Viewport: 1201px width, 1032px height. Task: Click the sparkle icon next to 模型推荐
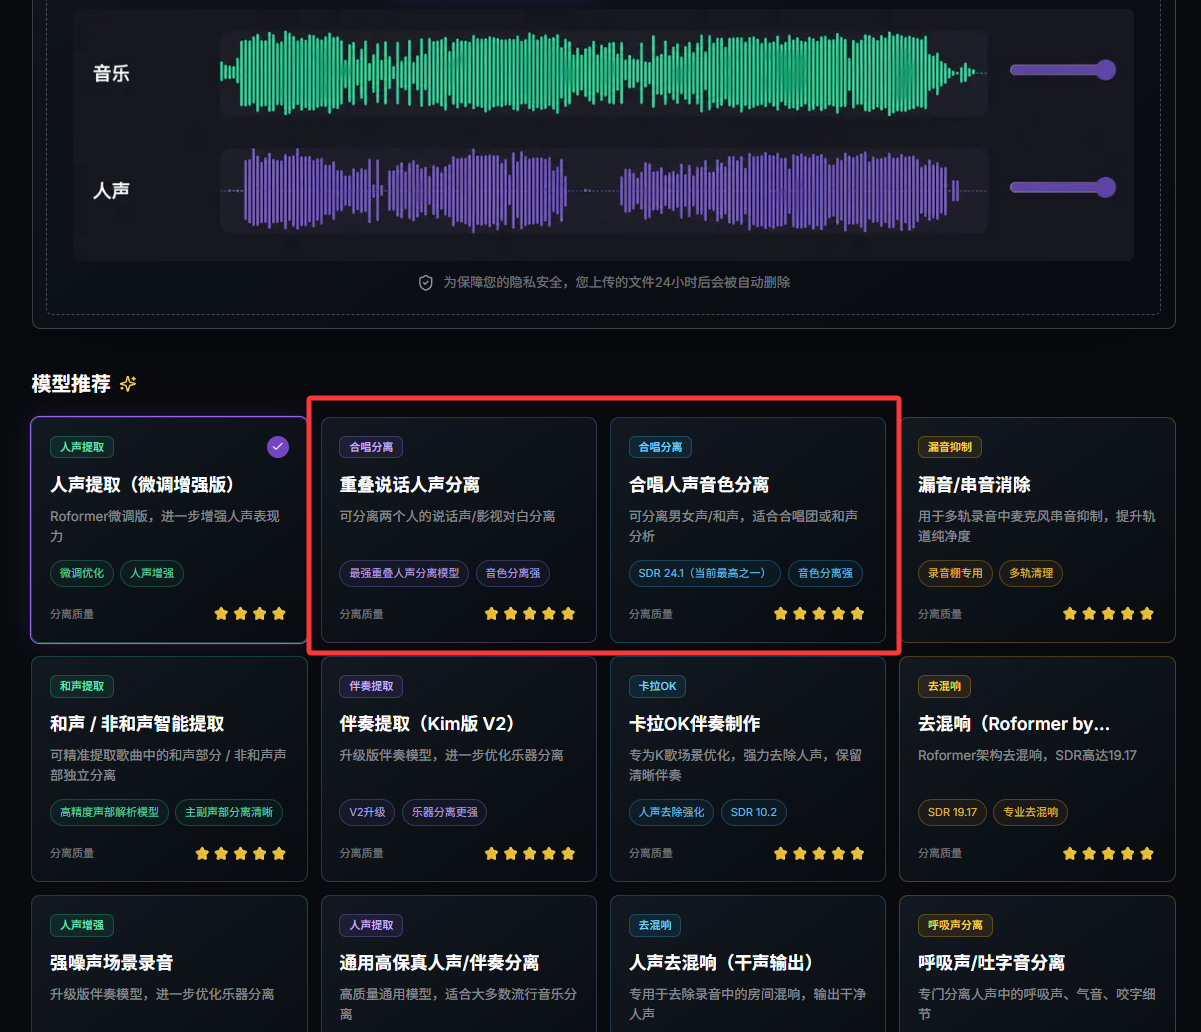(x=128, y=384)
